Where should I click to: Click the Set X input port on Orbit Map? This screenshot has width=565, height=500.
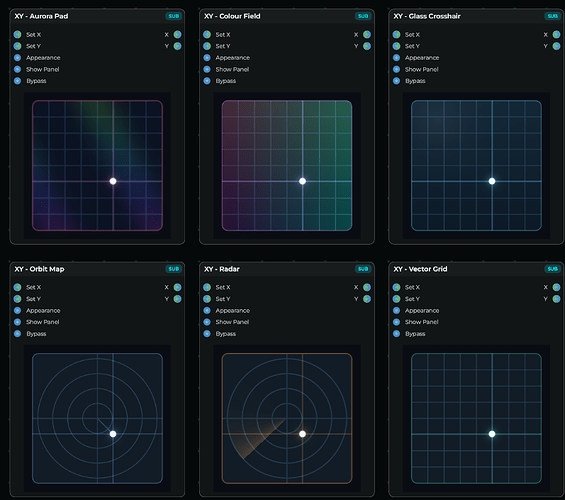[x=17, y=287]
